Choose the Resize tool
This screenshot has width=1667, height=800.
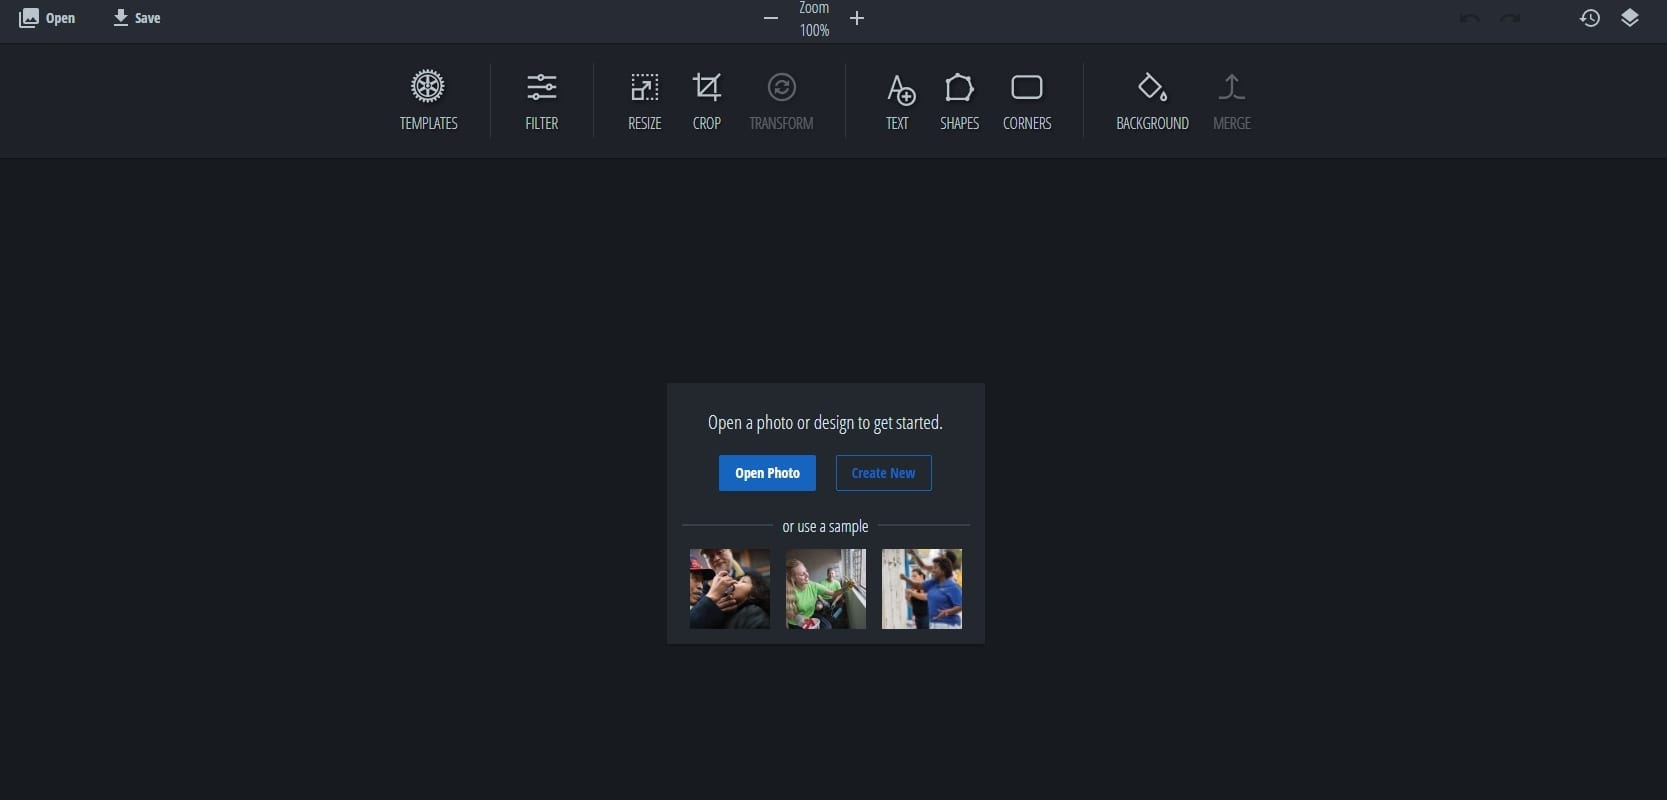644,100
